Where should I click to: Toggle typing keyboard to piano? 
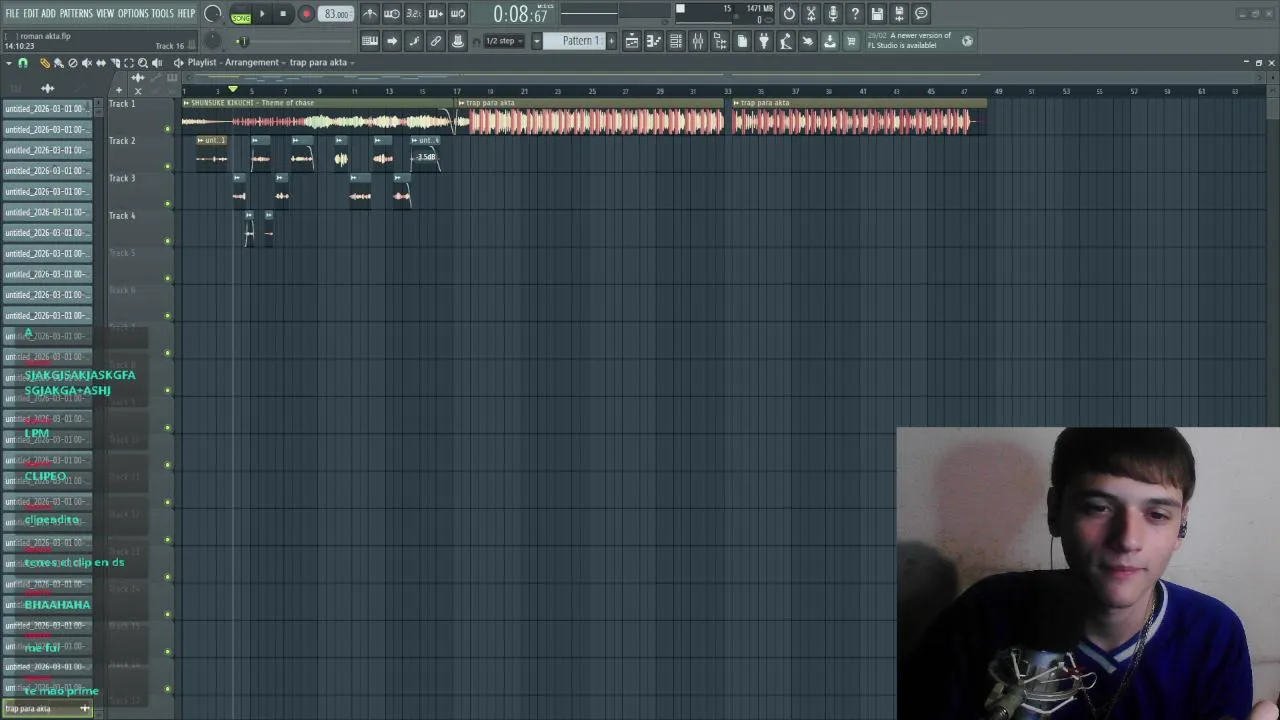[370, 41]
